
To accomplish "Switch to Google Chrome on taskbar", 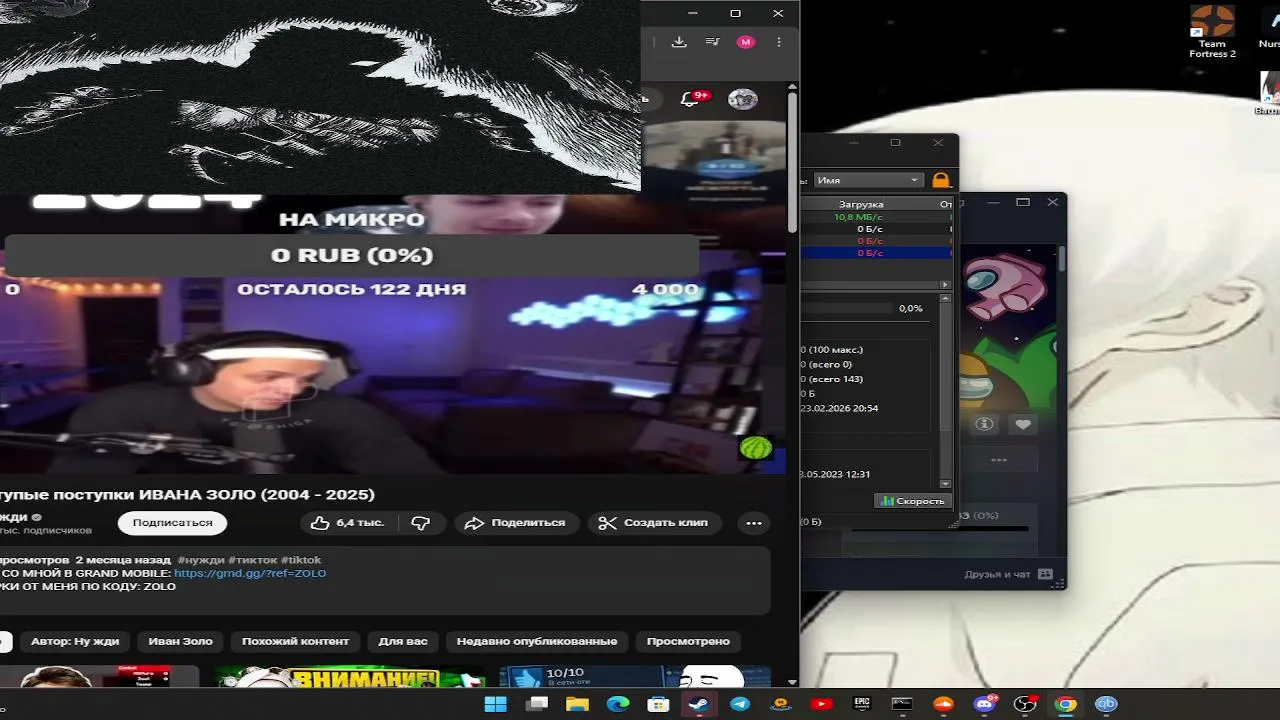I will pos(1066,704).
